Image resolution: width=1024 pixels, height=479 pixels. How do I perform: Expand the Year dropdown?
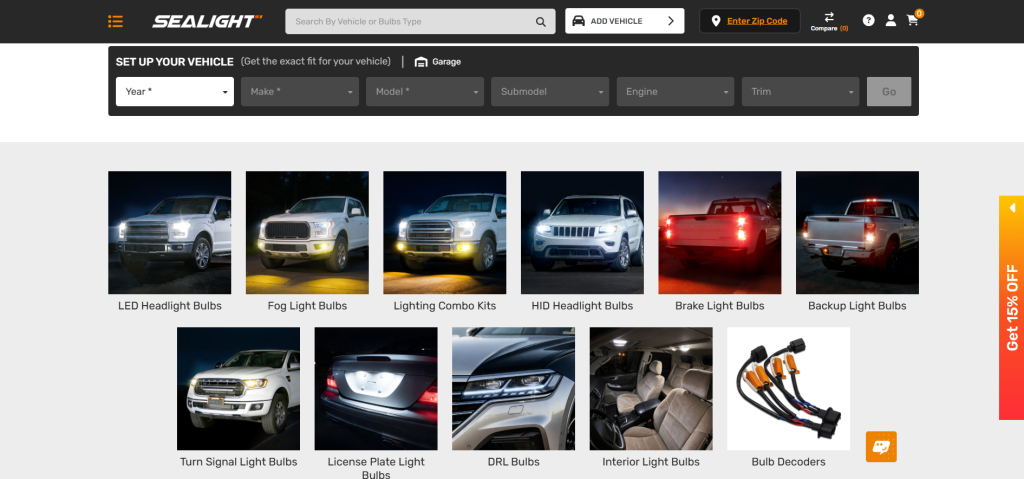pyautogui.click(x=175, y=92)
